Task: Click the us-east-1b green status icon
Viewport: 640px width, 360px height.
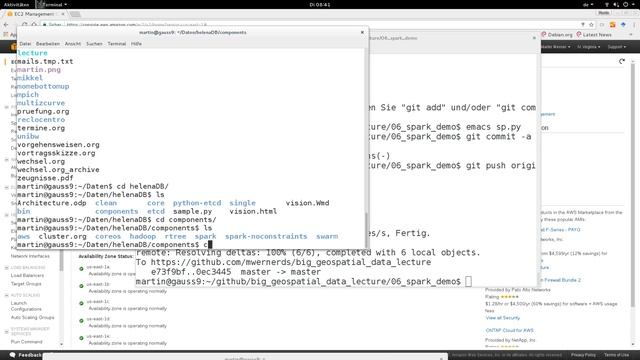Action: pyautogui.click(x=81, y=286)
